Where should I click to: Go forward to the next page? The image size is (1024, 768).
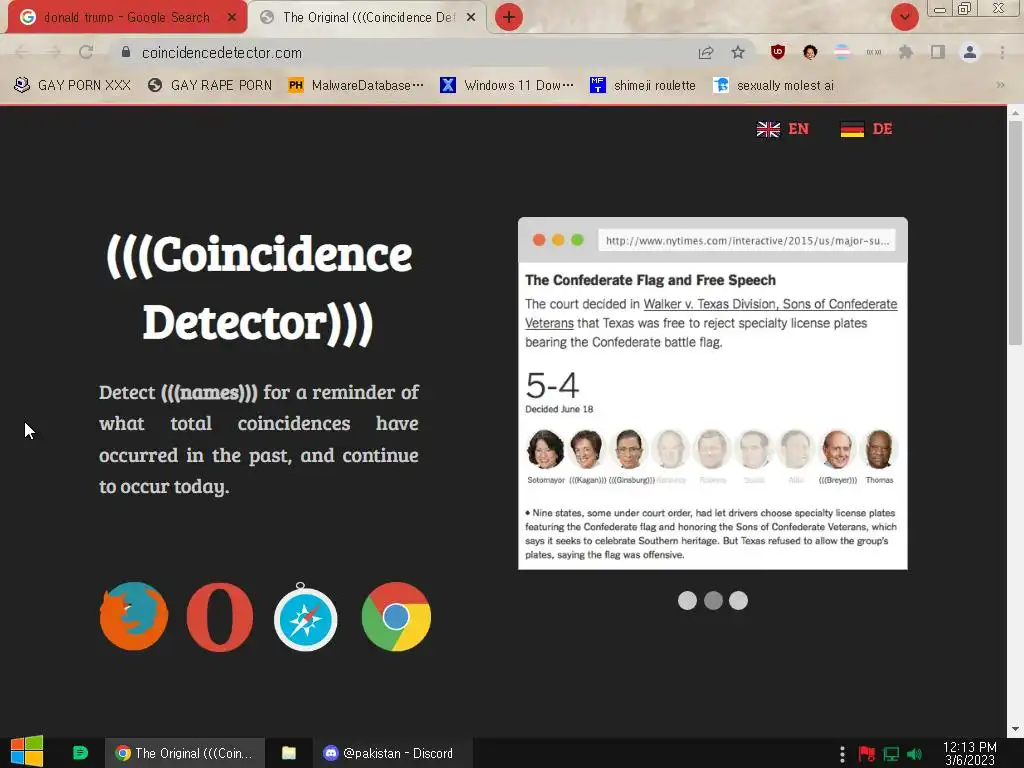[x=54, y=52]
